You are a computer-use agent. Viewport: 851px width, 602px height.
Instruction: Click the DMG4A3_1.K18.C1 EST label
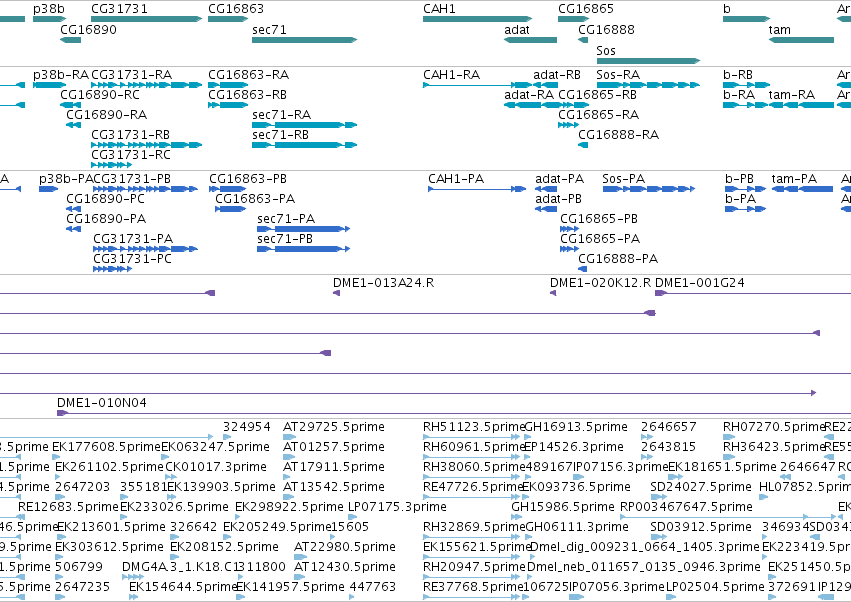coord(181,567)
